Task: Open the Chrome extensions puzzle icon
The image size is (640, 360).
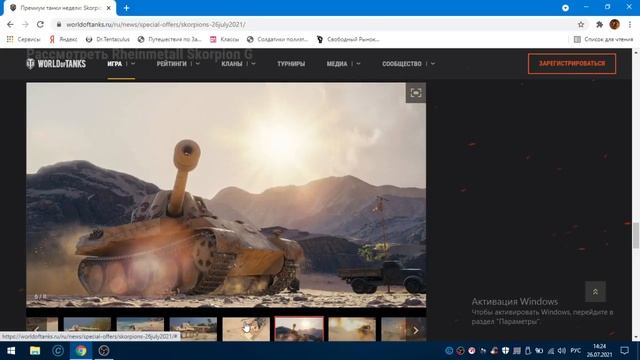Action: pos(599,24)
